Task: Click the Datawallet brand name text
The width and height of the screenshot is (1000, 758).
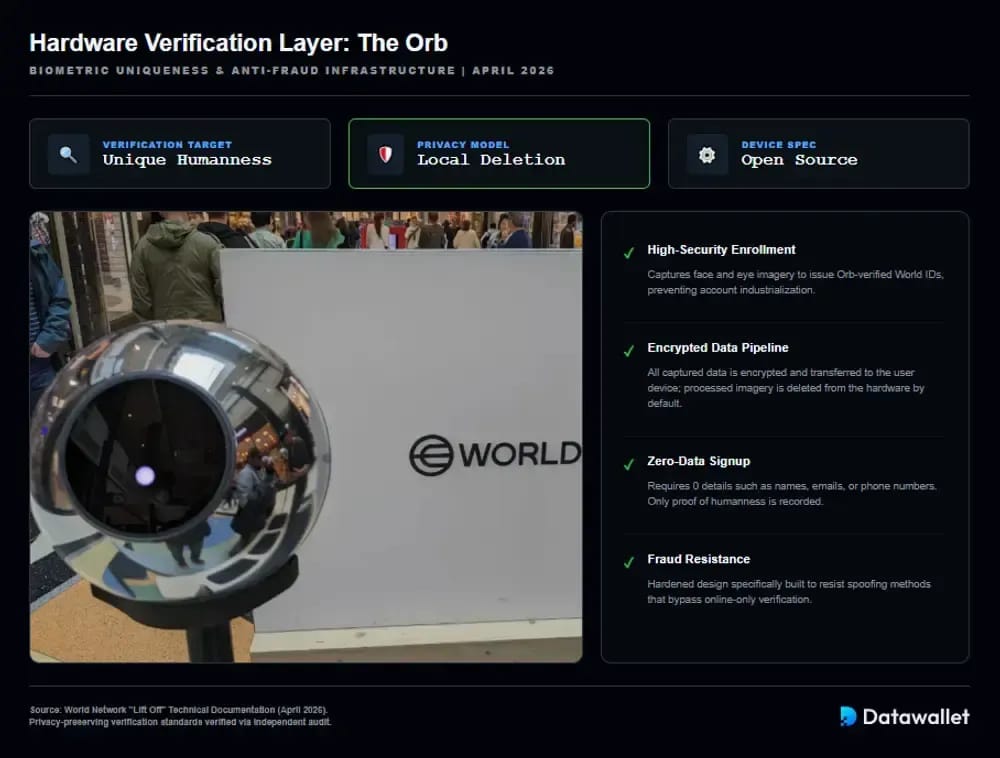Action: point(916,717)
